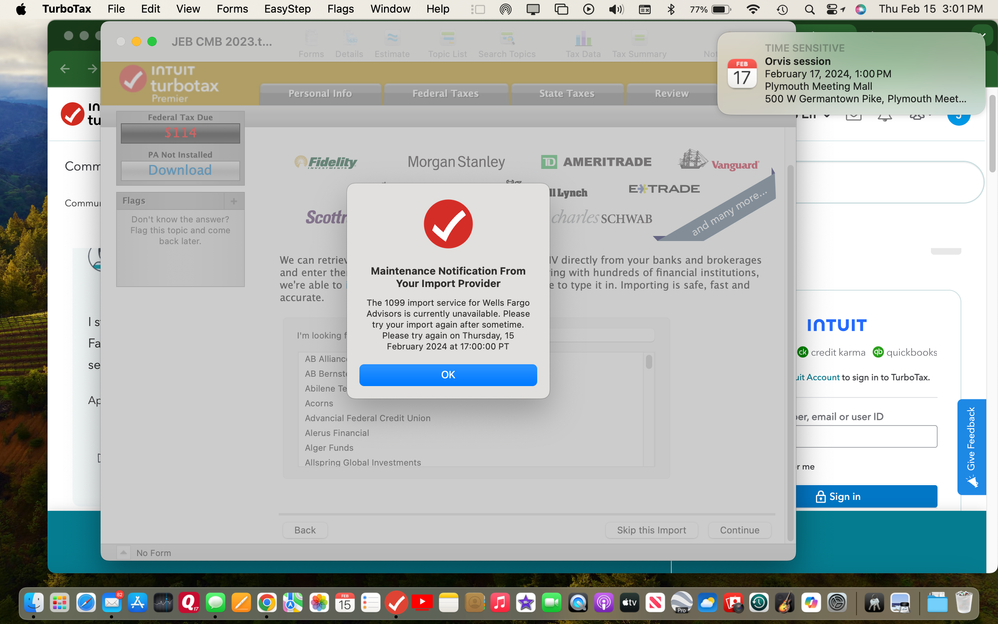Open the Flags menu
This screenshot has height=624, width=998.
[x=341, y=9]
